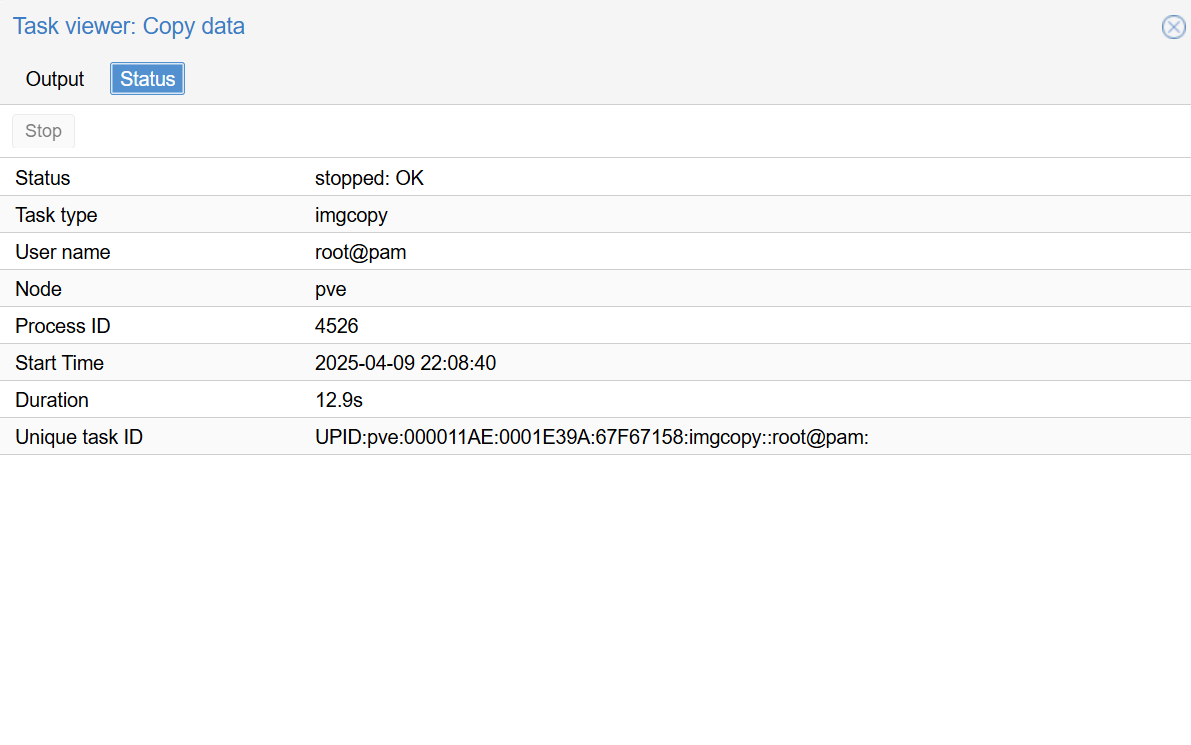Click the start time 2025-04-09 22:08:40
1191x745 pixels.
405,364
